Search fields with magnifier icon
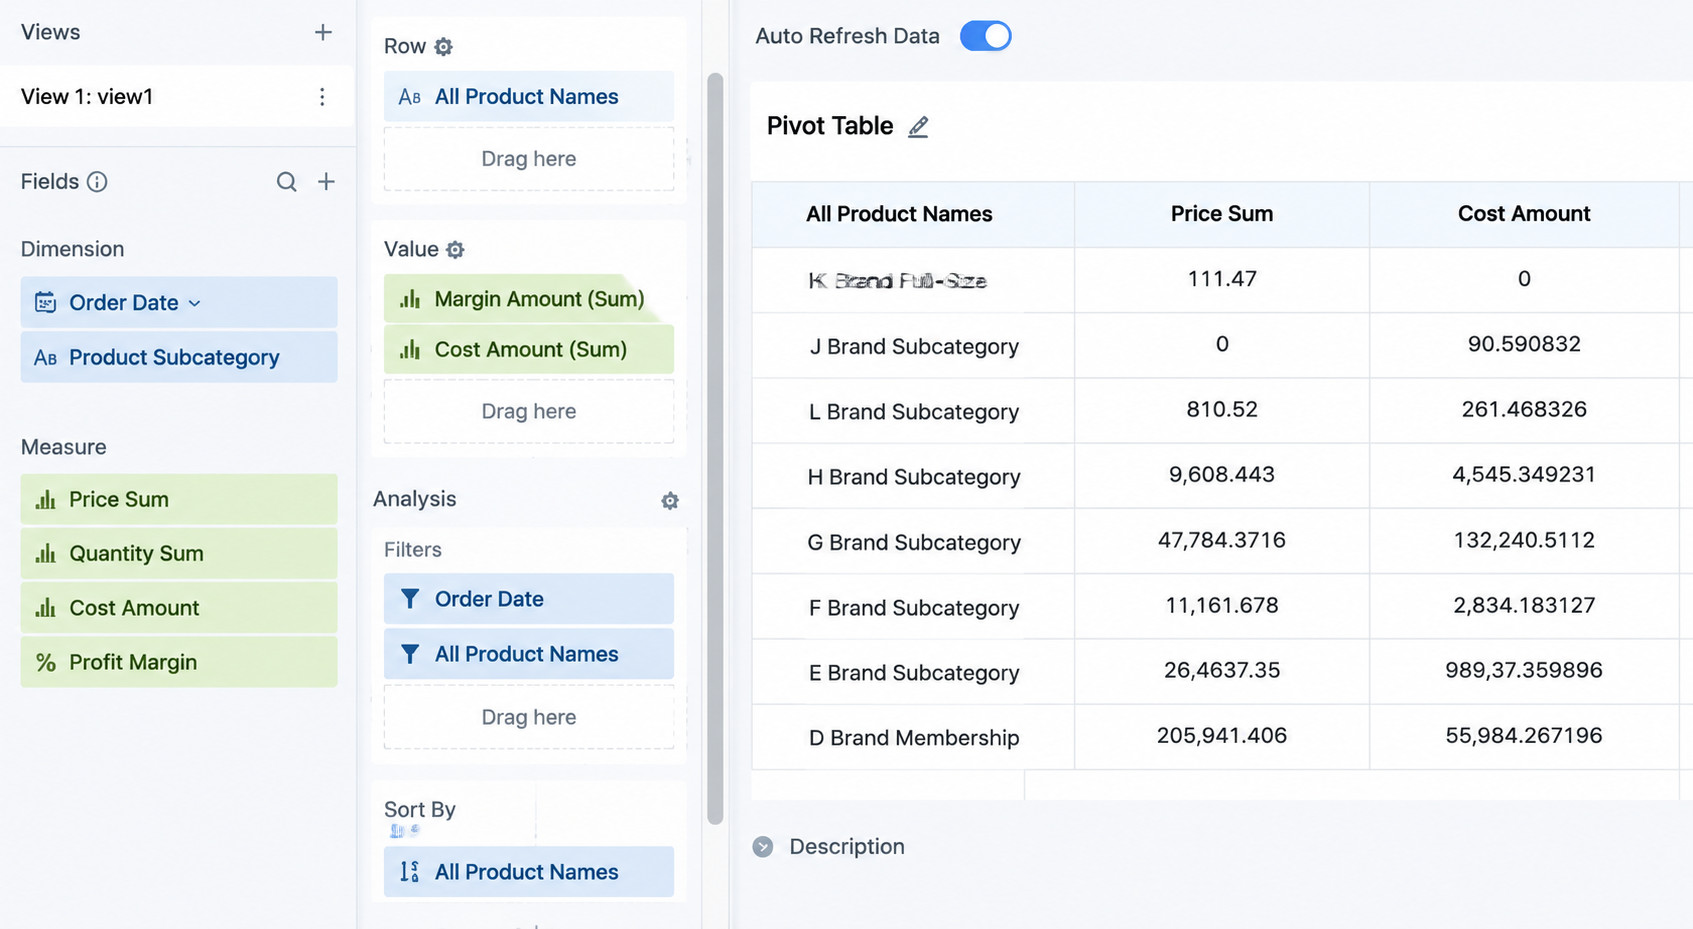 tap(286, 182)
